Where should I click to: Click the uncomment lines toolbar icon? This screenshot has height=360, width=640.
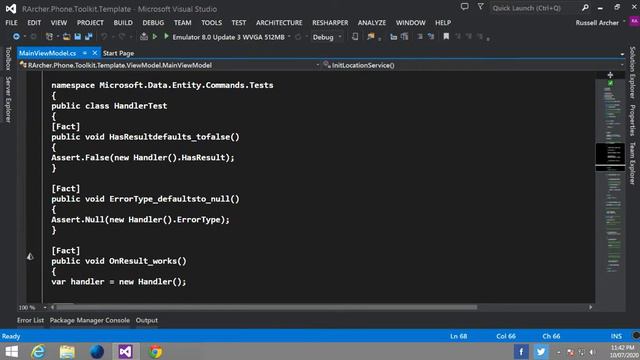click(431, 37)
